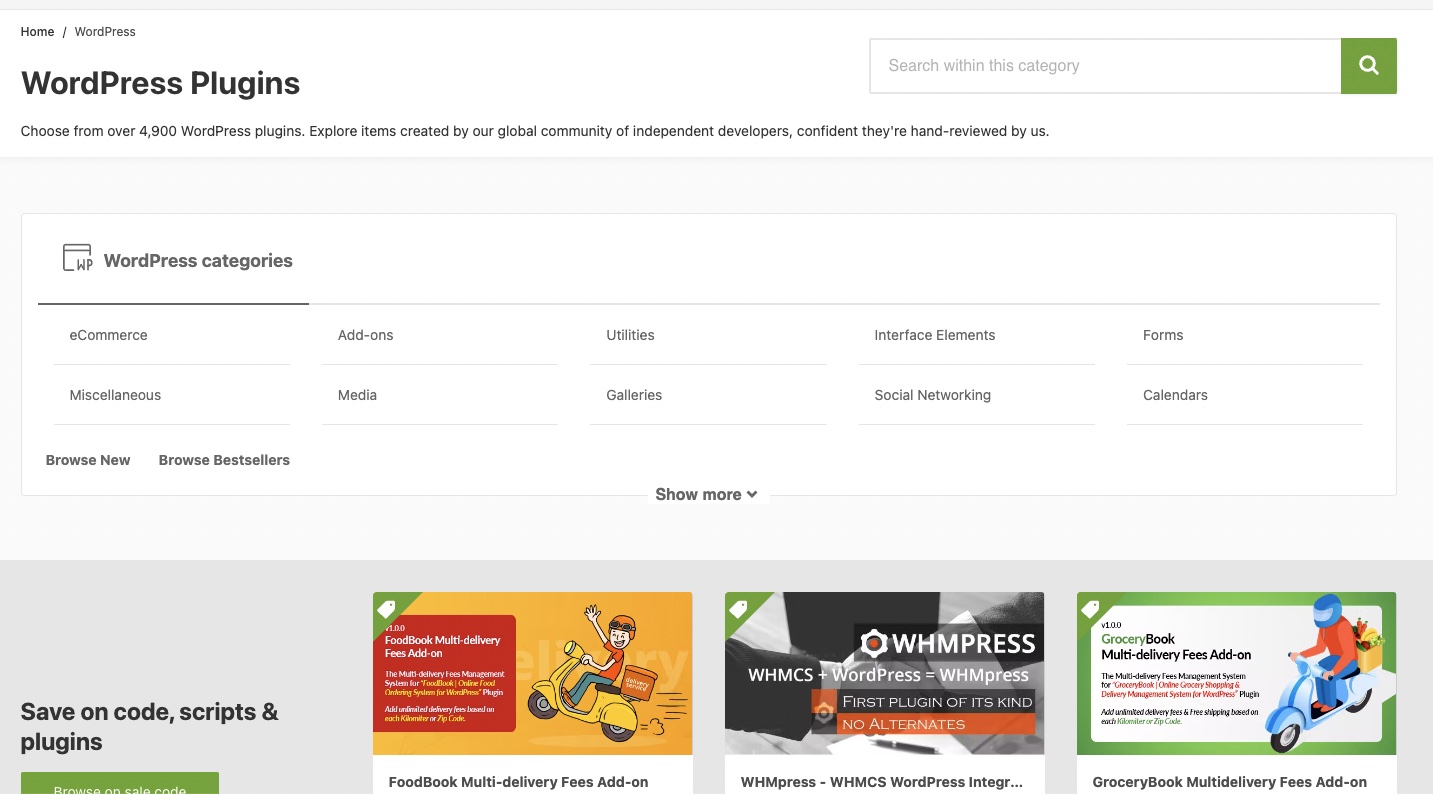Click Browse on sale code button

pos(120,784)
